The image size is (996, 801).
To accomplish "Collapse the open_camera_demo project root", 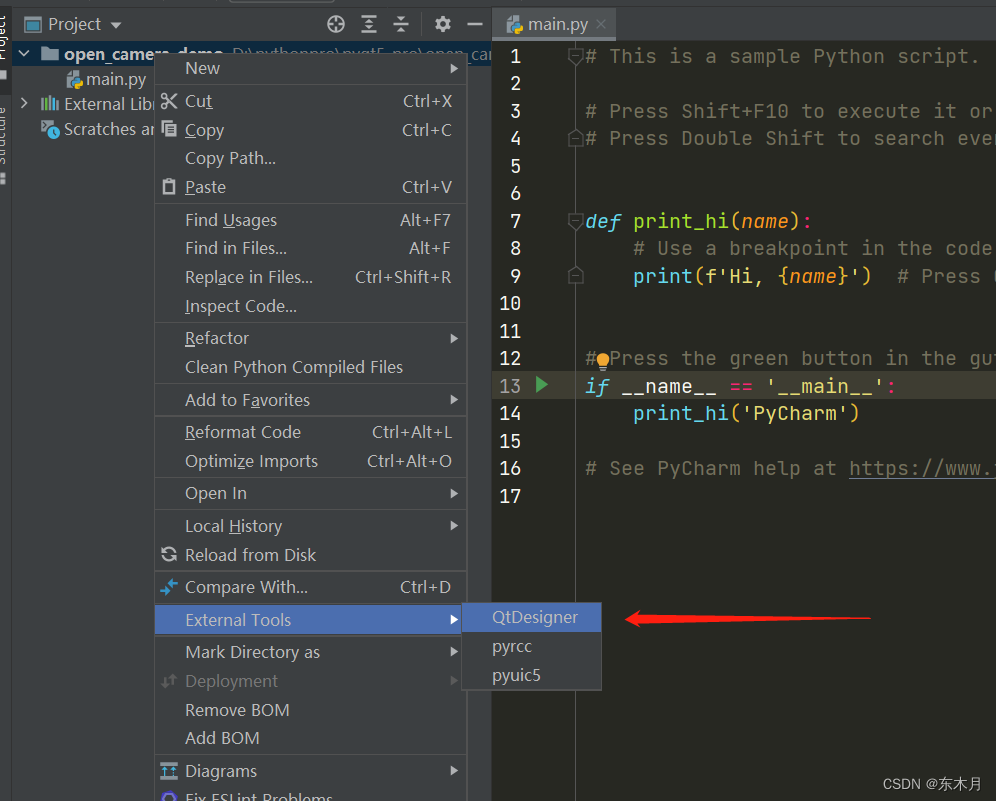I will tap(24, 53).
